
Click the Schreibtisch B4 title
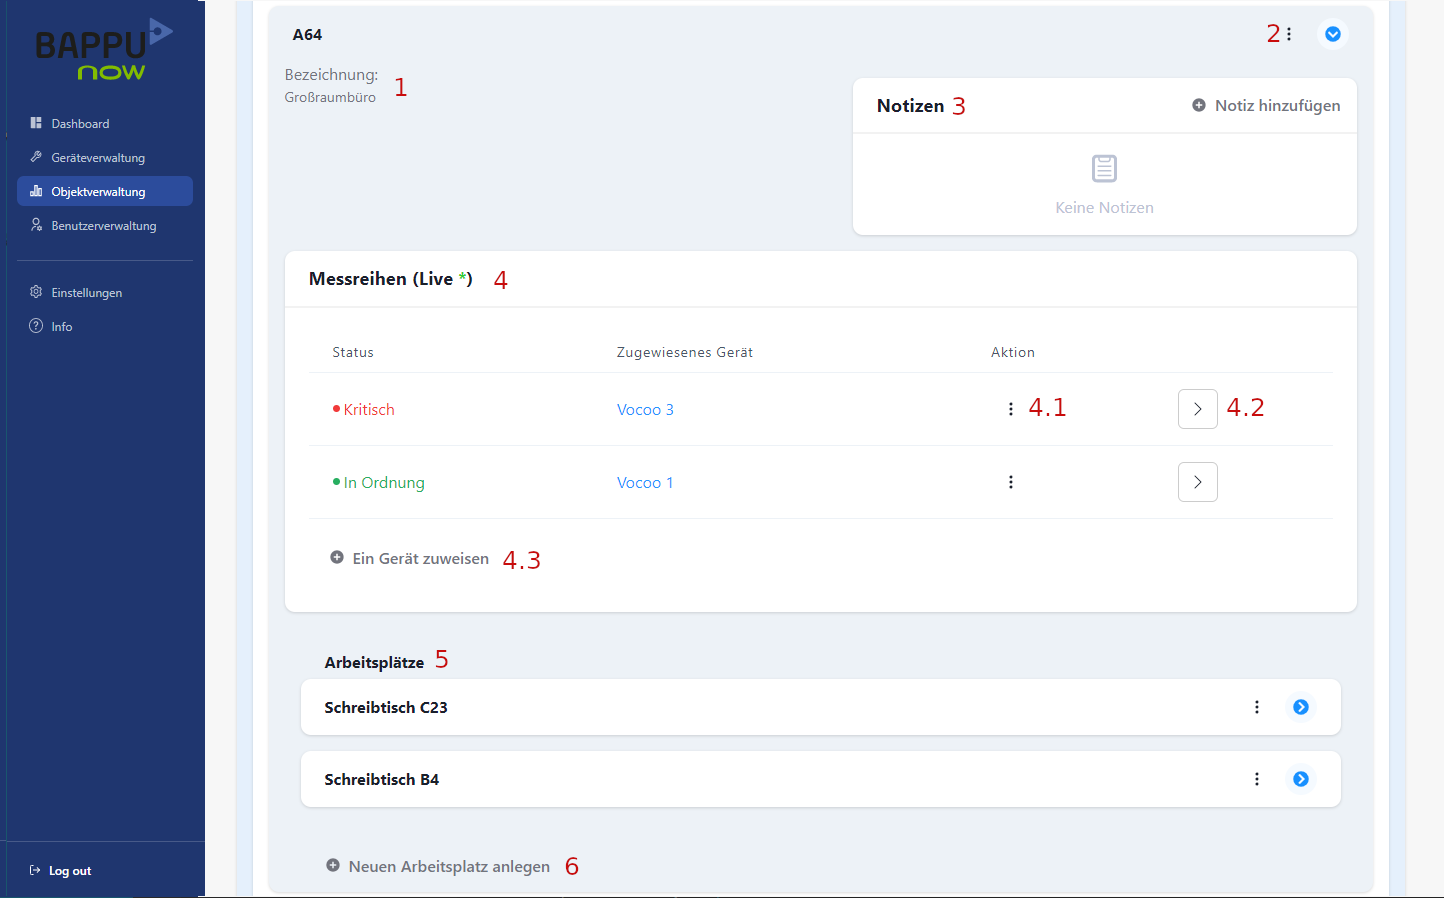point(382,779)
